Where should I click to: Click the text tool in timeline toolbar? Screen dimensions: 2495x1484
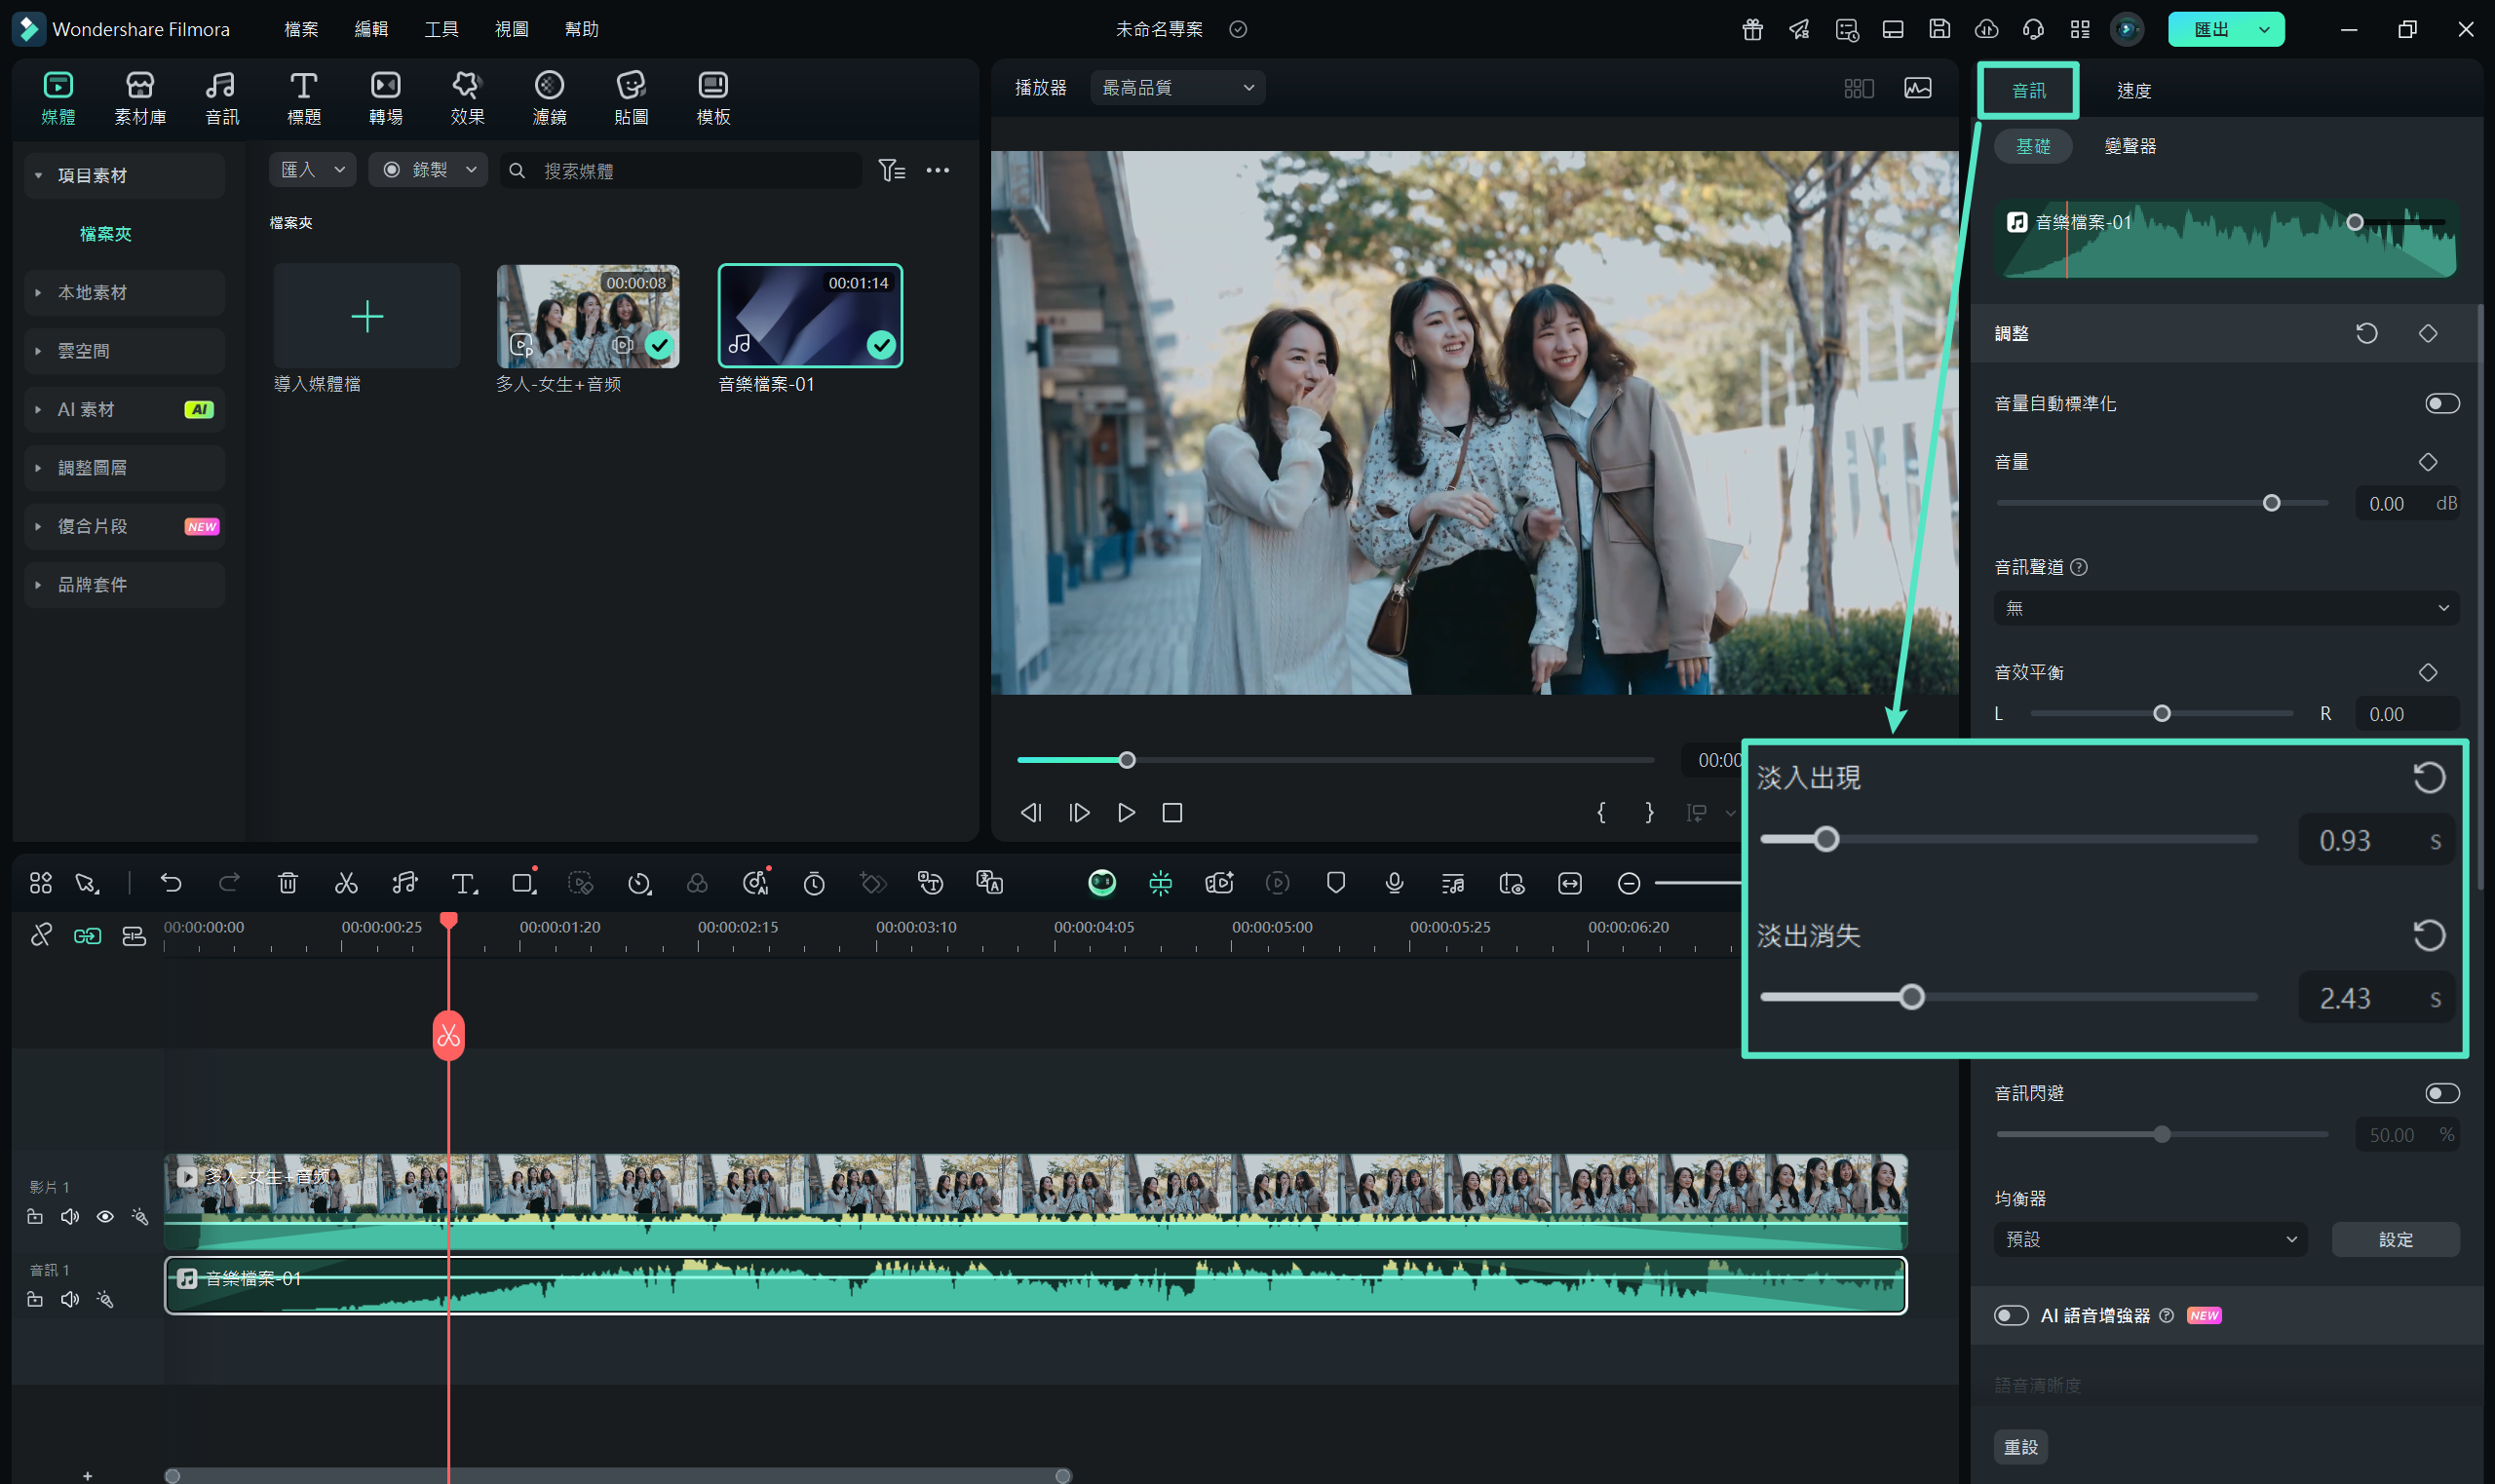tap(464, 883)
